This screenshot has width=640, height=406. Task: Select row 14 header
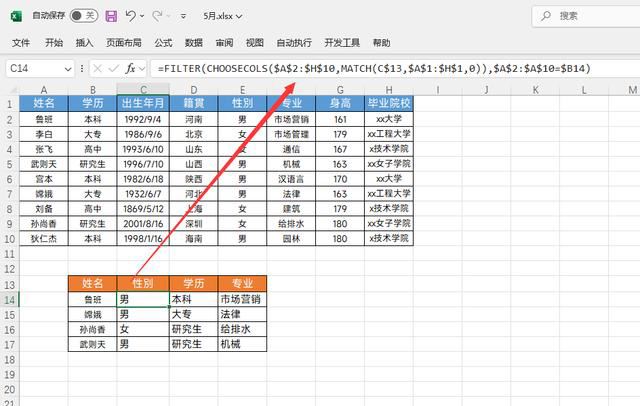pyautogui.click(x=9, y=300)
